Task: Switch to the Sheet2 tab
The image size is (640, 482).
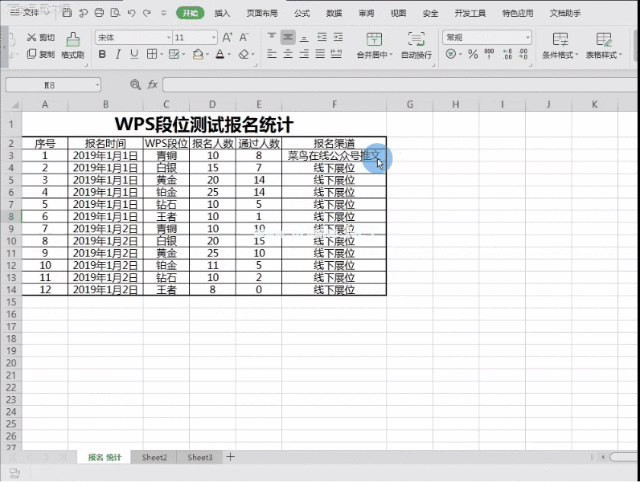Action: pyautogui.click(x=154, y=457)
